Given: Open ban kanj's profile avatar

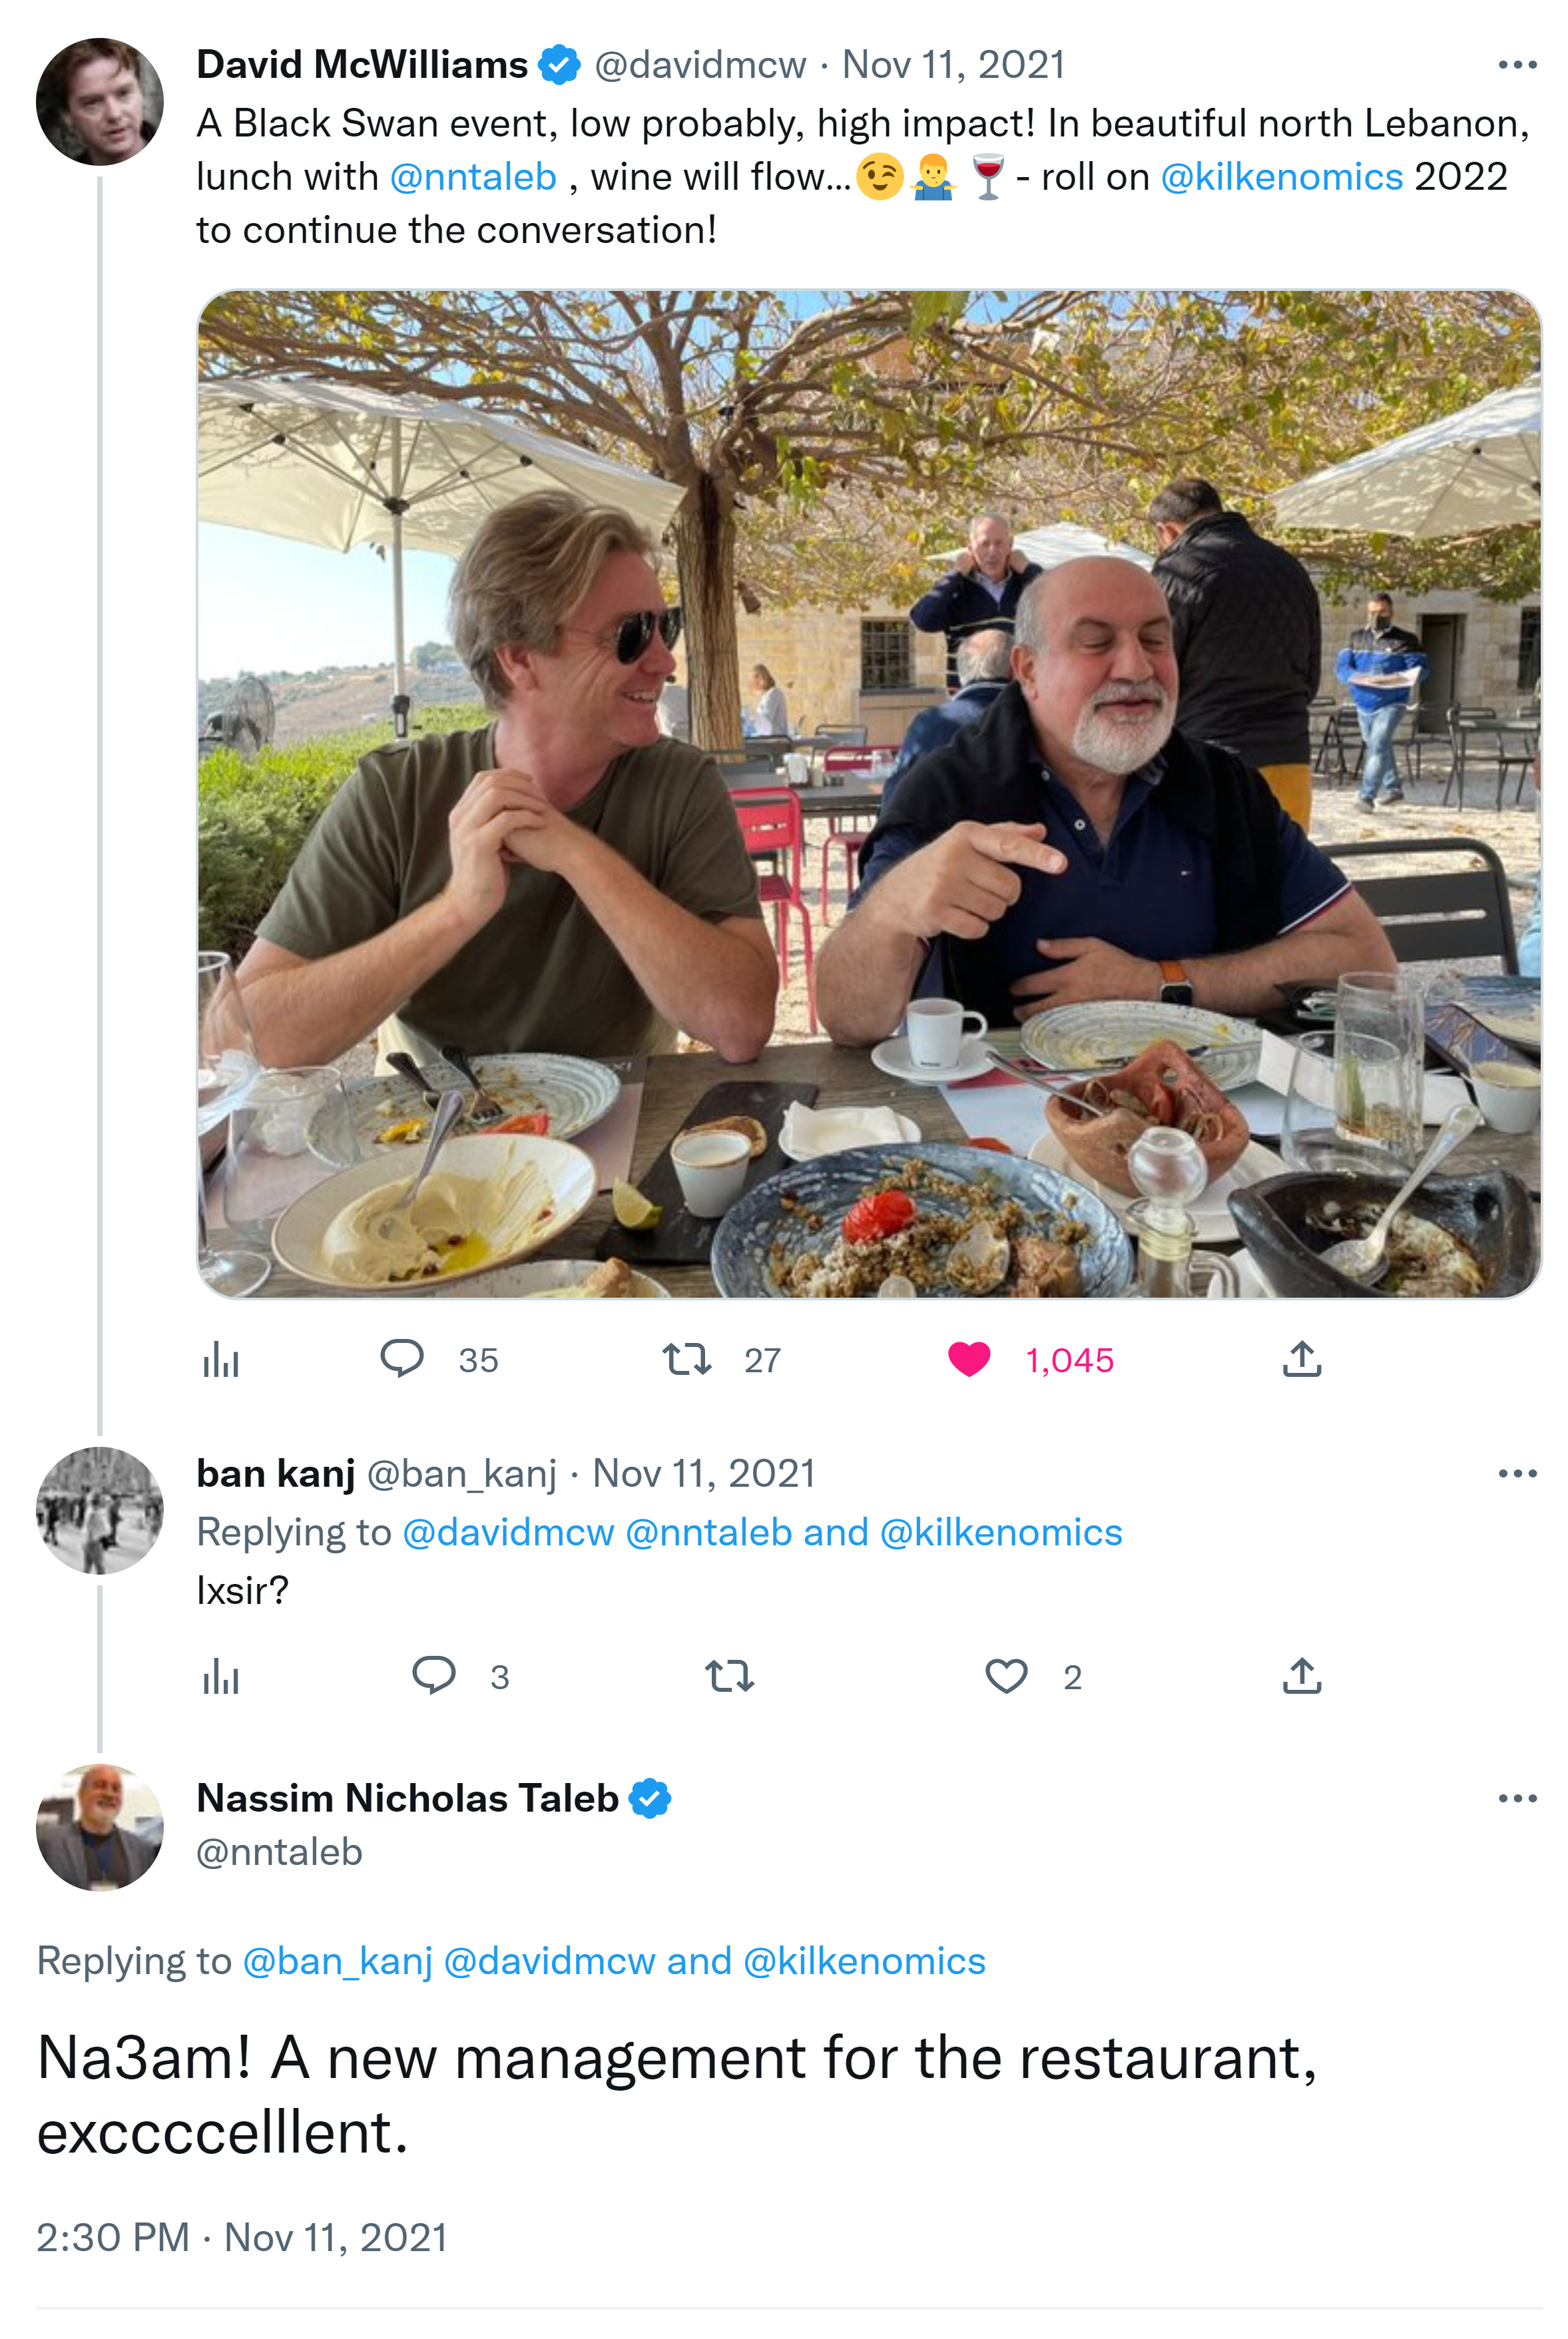Looking at the screenshot, I should click(x=100, y=1510).
